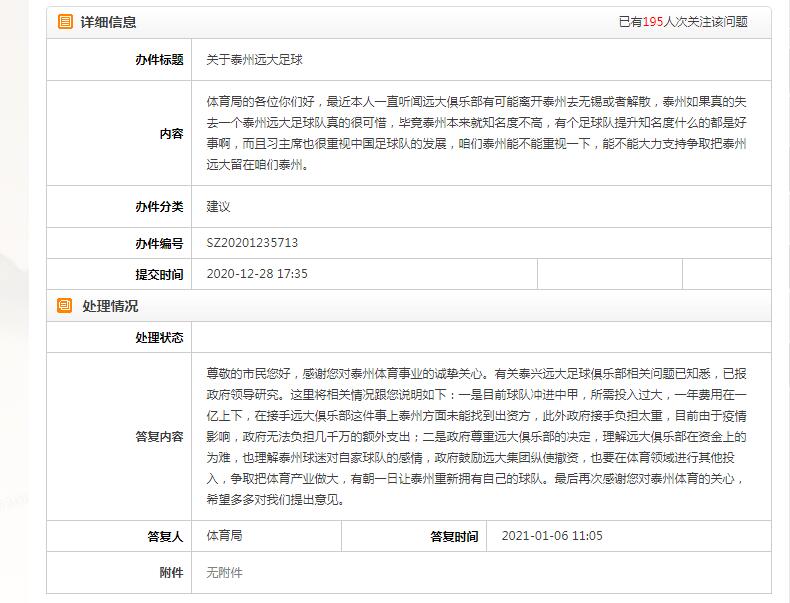Image resolution: width=790 pixels, height=603 pixels.
Task: Click the 处理状态 label
Action: [x=159, y=338]
